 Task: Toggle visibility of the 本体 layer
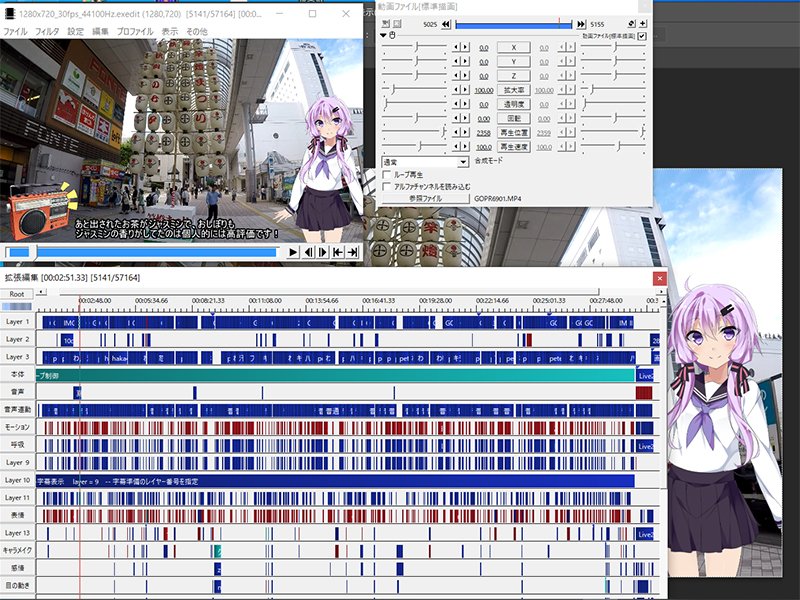tap(17, 374)
